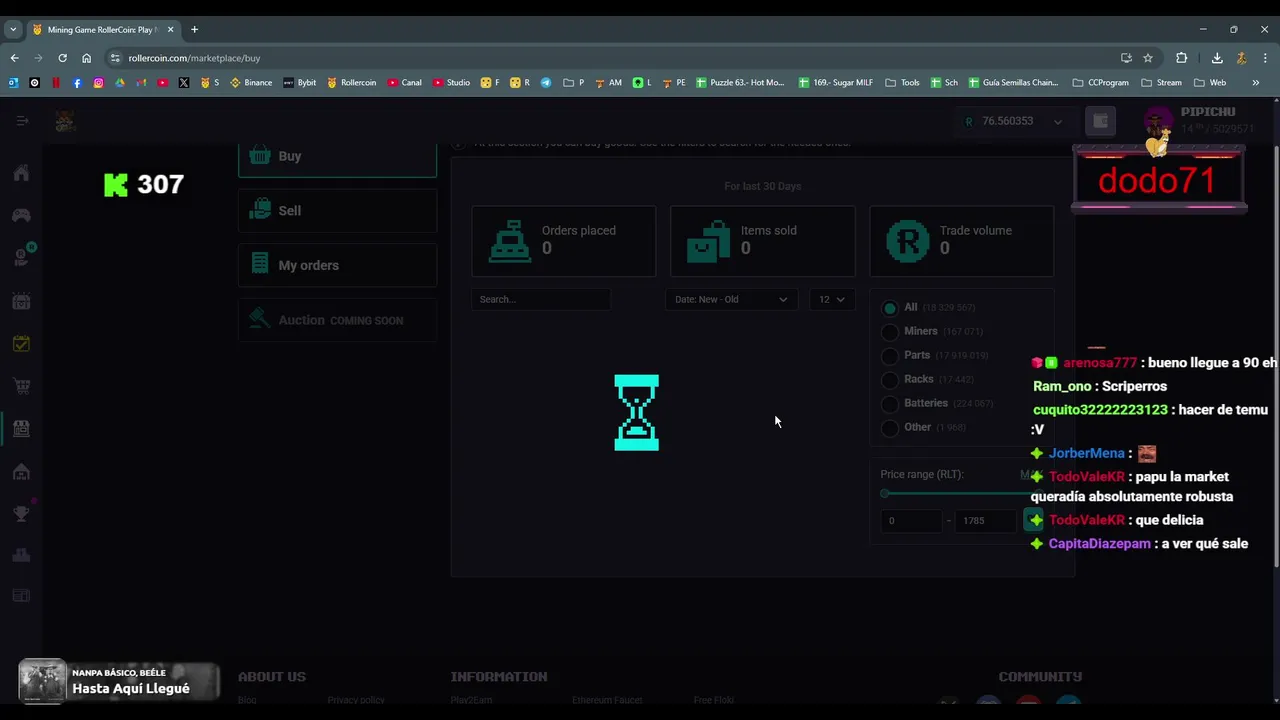The width and height of the screenshot is (1280, 720).
Task: Open the 12 items per page dropdown
Action: pyautogui.click(x=832, y=299)
